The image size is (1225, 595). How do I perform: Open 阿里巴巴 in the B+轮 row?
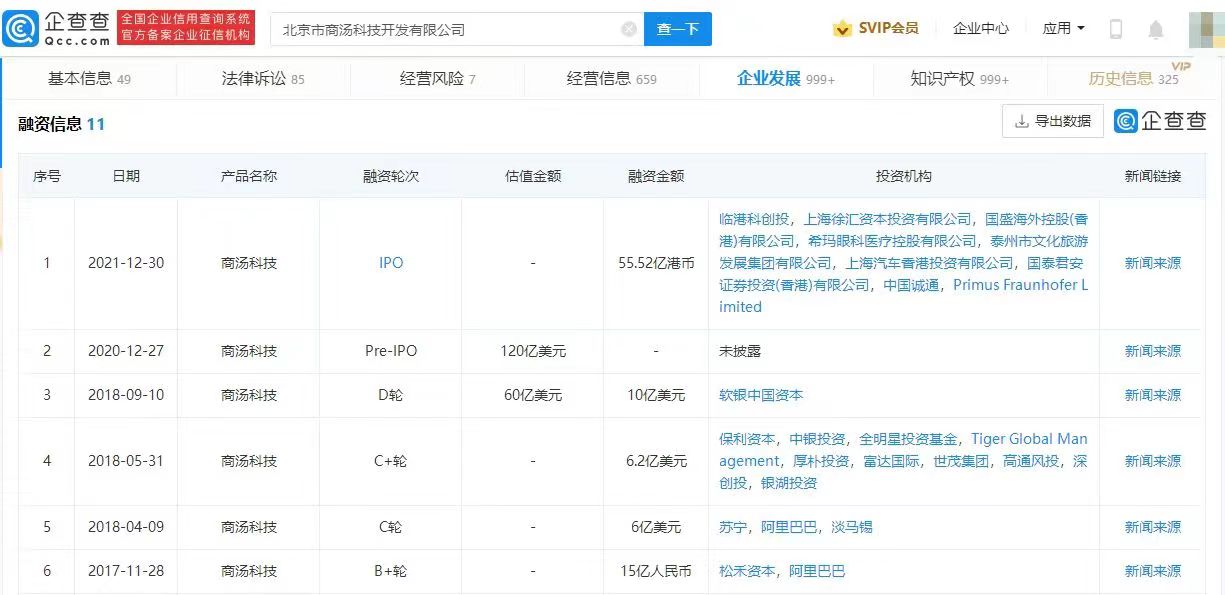pyautogui.click(x=817, y=571)
